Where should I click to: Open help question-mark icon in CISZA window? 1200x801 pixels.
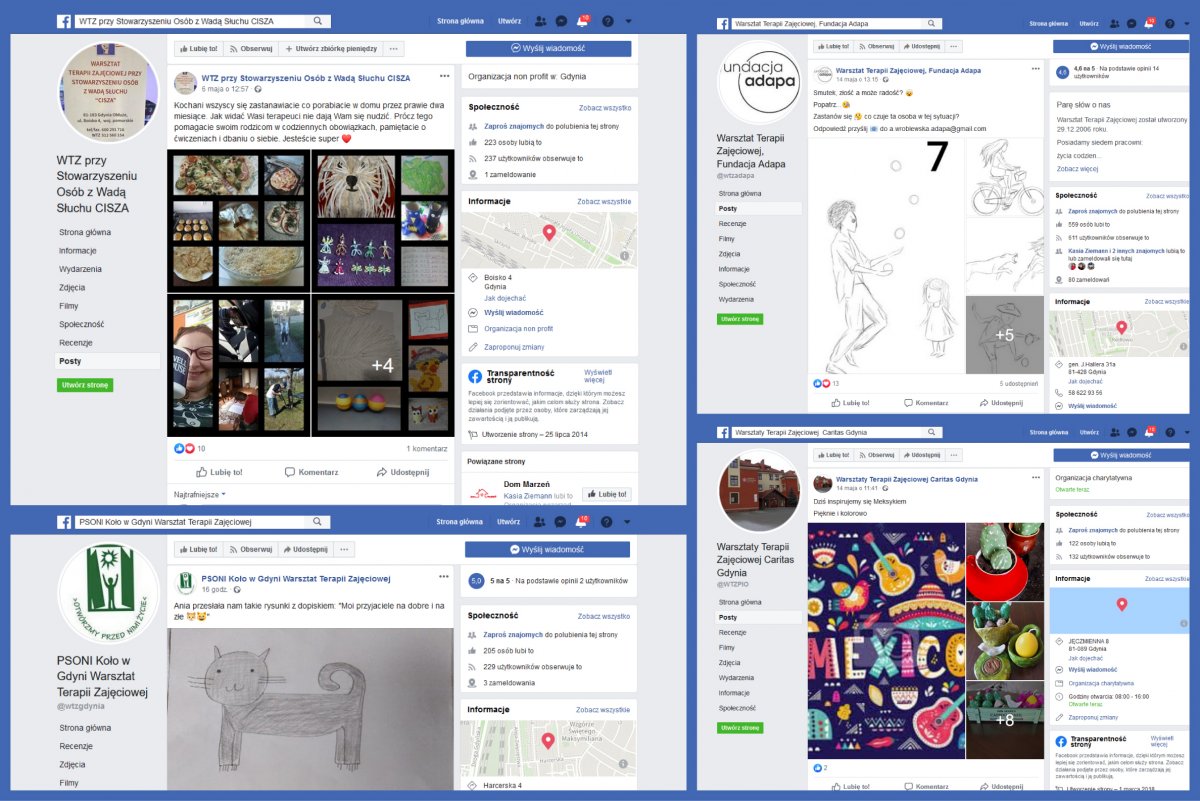(606, 21)
